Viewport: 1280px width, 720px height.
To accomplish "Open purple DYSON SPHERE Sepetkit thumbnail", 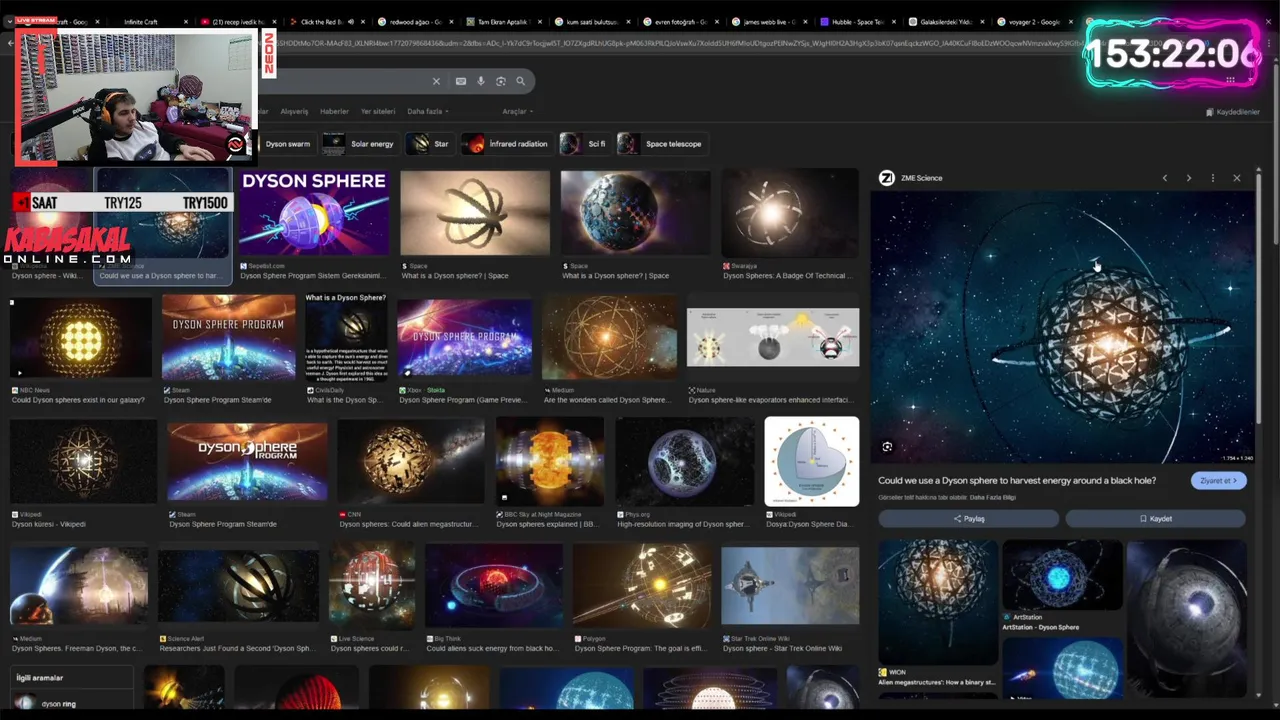I will 314,214.
